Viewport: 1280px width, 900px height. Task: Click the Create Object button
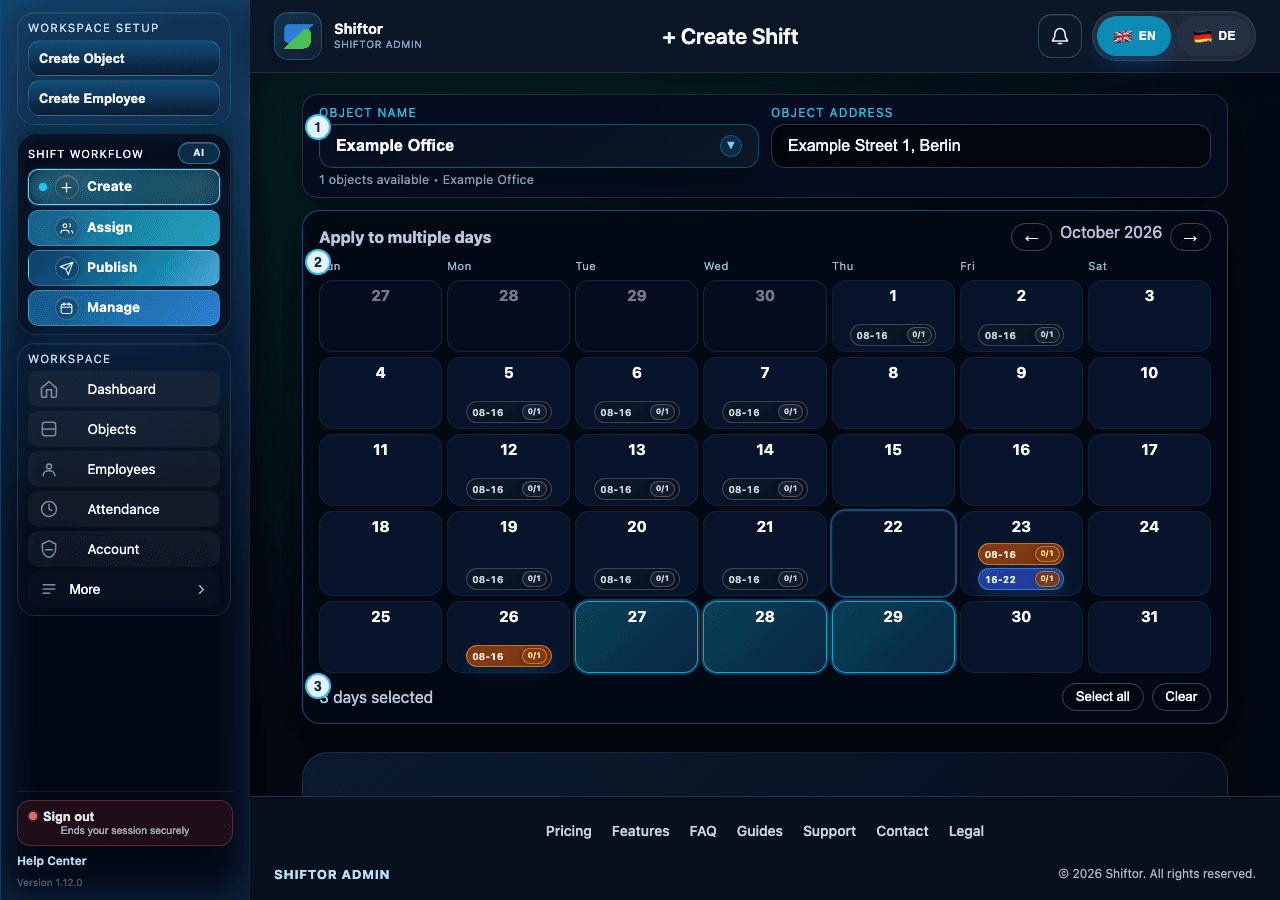click(x=124, y=58)
